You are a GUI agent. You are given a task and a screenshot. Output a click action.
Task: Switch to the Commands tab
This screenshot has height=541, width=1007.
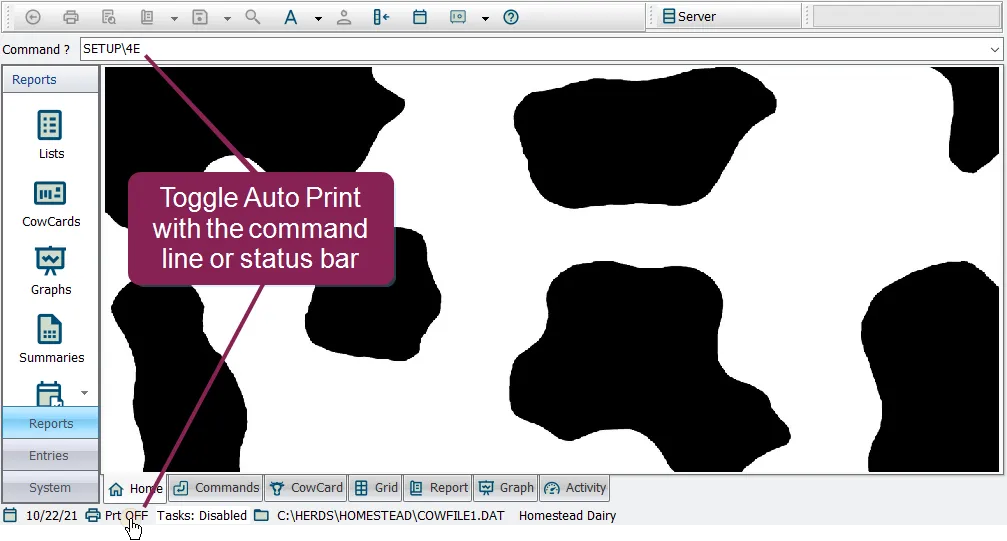click(x=216, y=488)
